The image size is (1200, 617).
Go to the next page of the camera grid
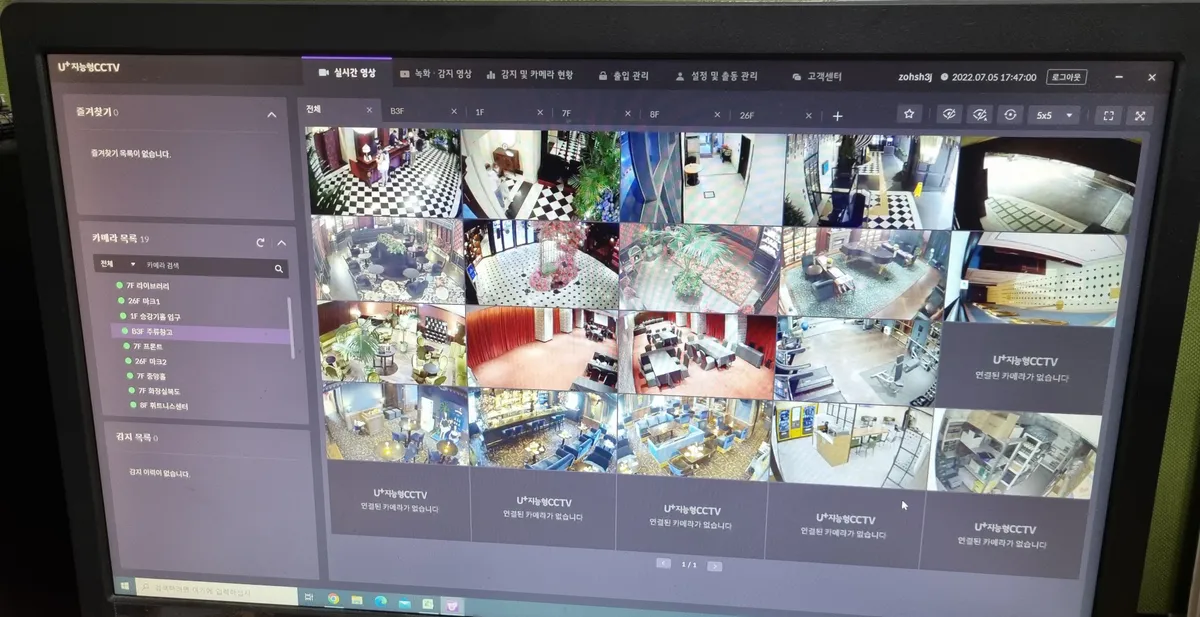[714, 566]
